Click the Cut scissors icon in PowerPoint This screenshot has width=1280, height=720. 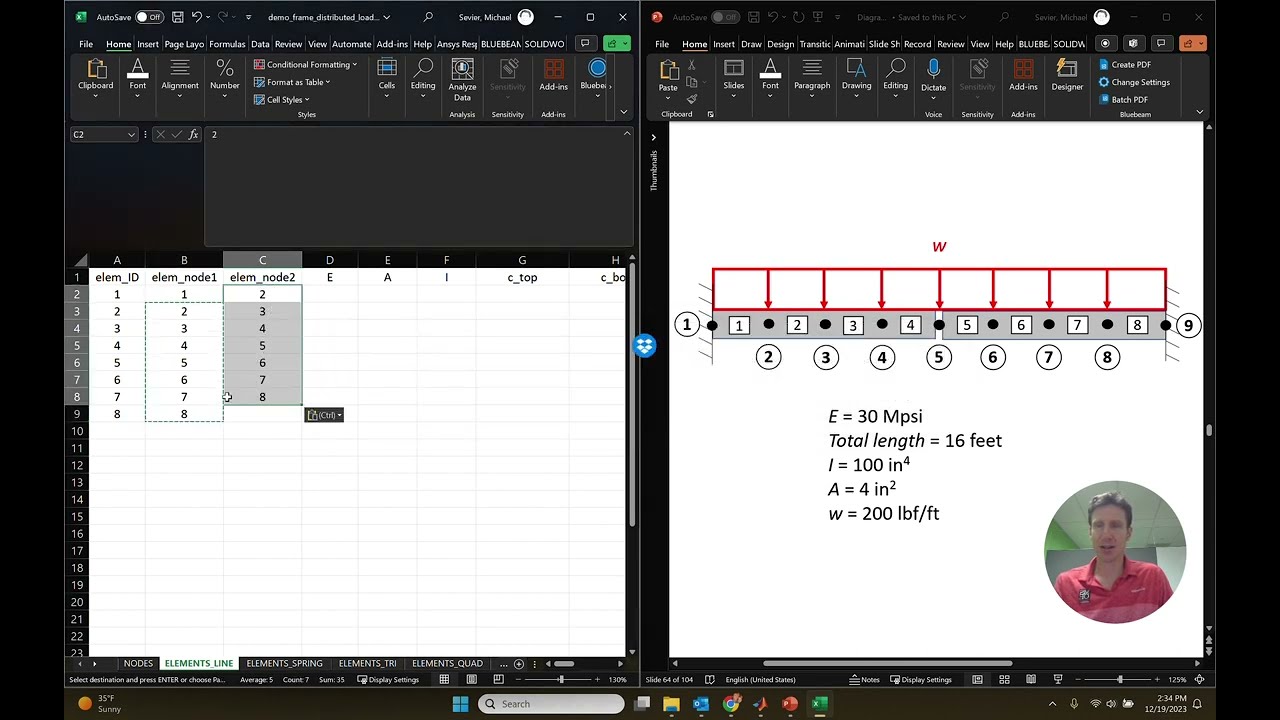tap(691, 65)
